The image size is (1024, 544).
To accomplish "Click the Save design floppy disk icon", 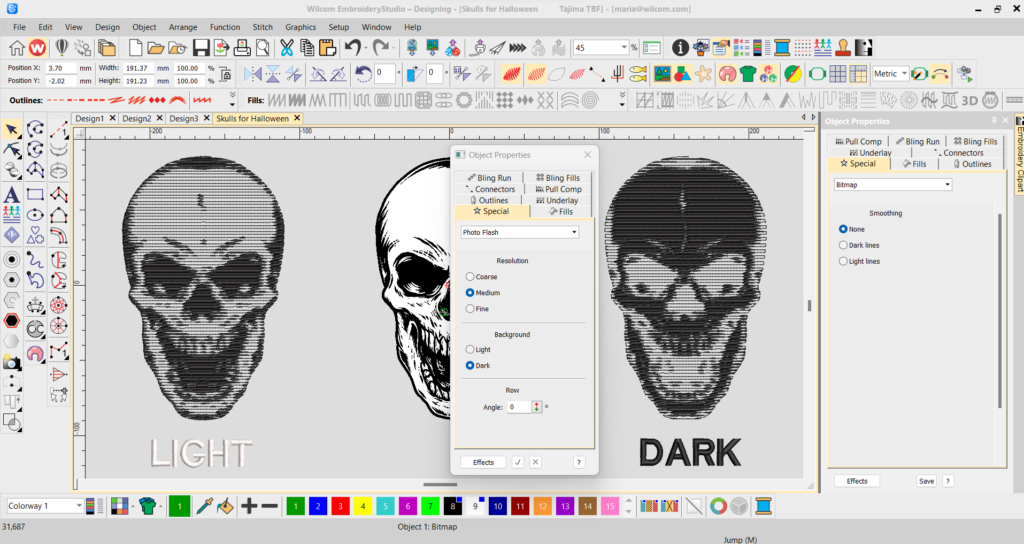I will 201,47.
